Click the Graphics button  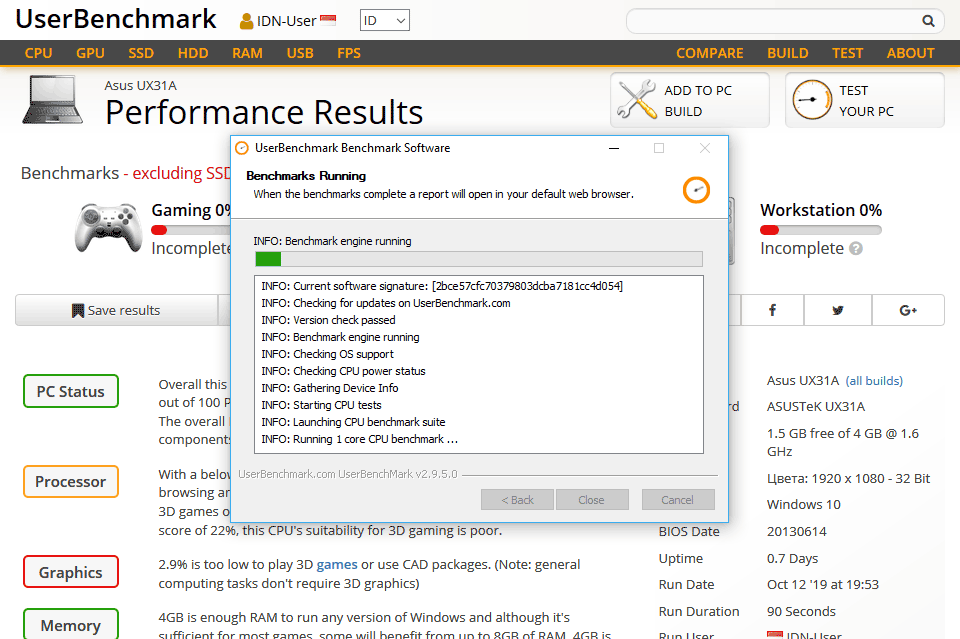click(x=70, y=572)
